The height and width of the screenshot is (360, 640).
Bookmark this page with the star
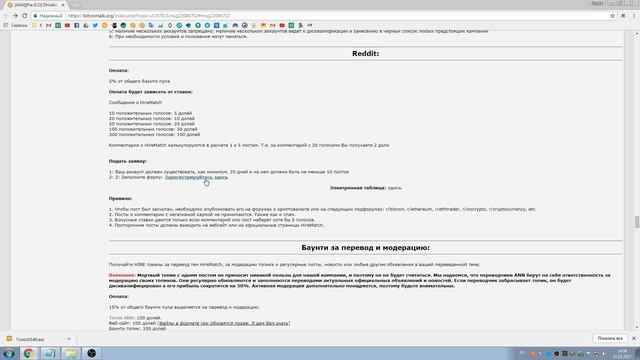[613, 16]
